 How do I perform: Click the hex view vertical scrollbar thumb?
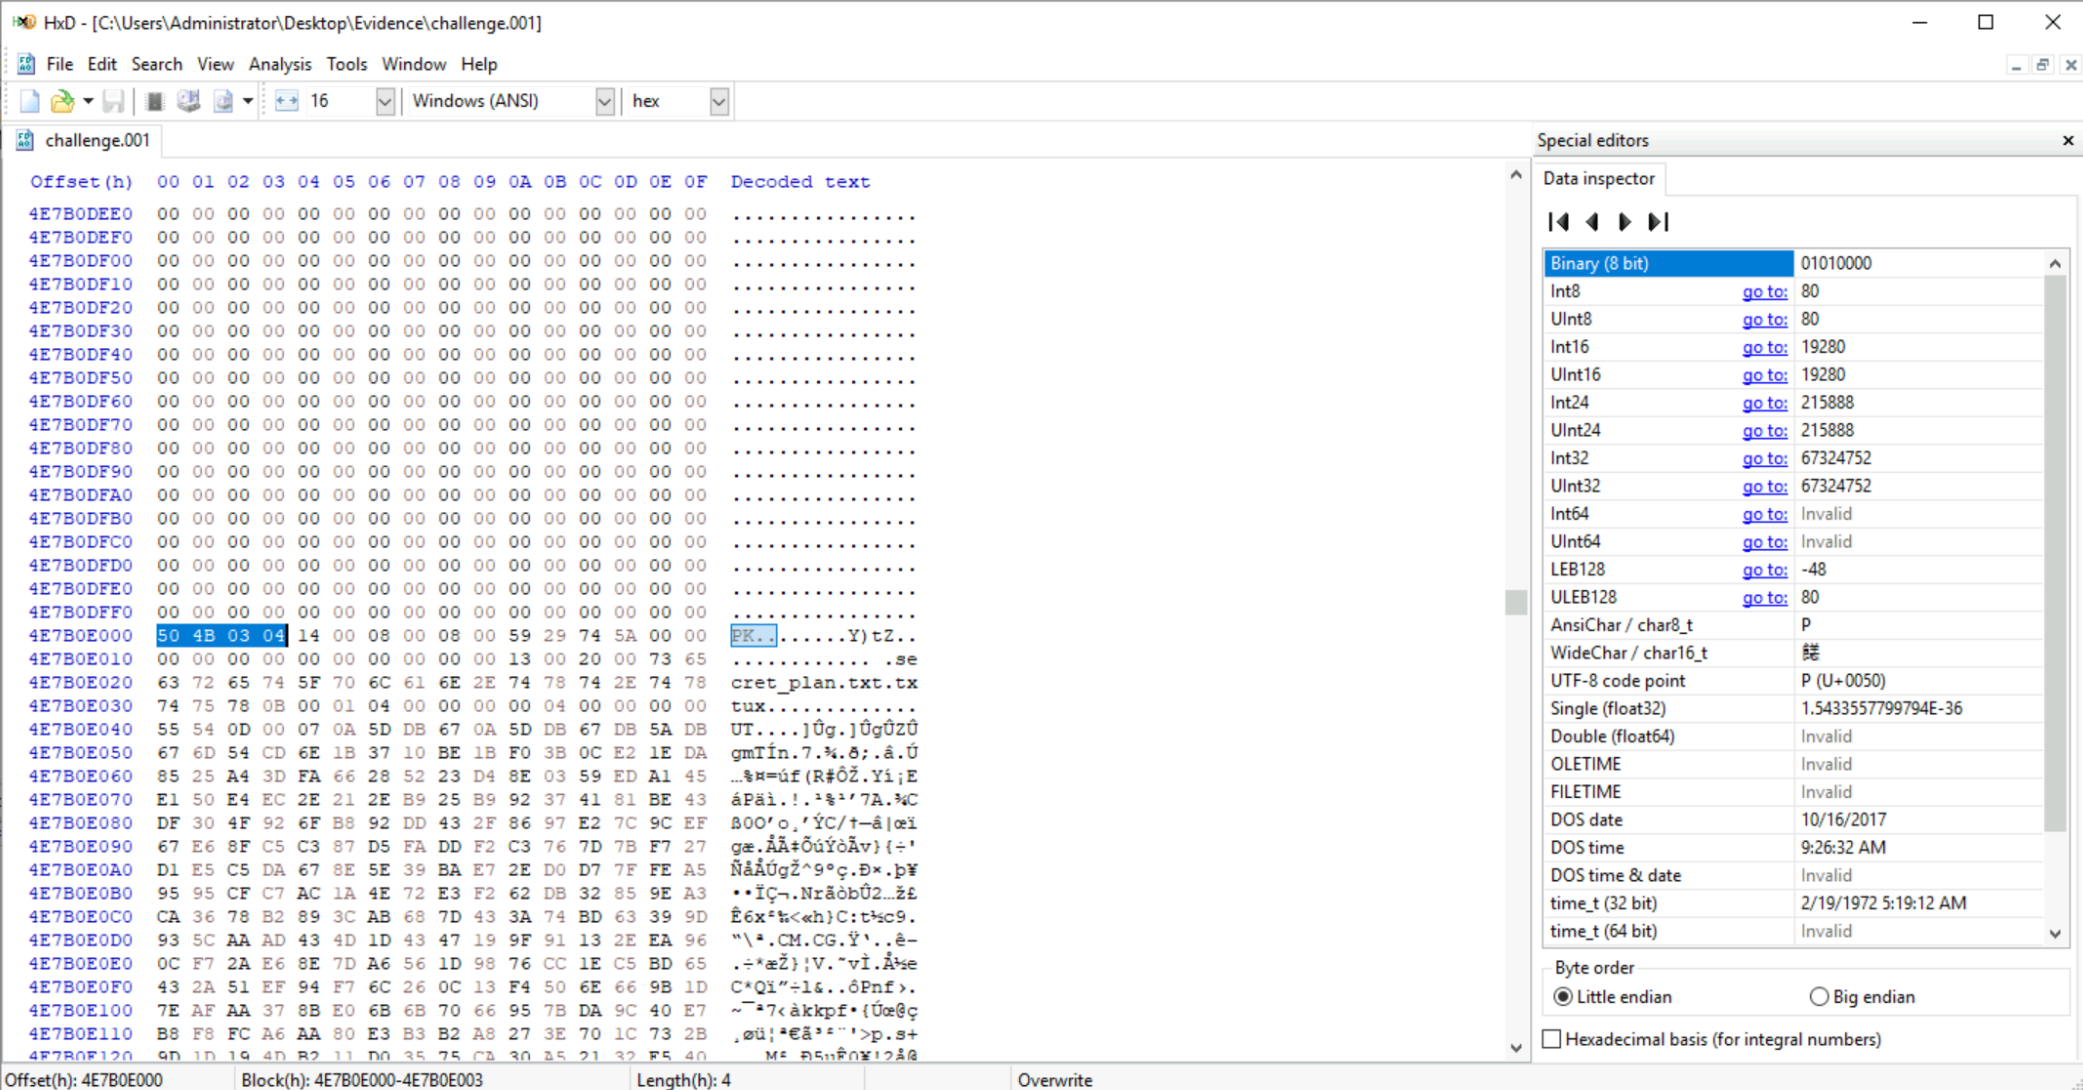[1516, 601]
